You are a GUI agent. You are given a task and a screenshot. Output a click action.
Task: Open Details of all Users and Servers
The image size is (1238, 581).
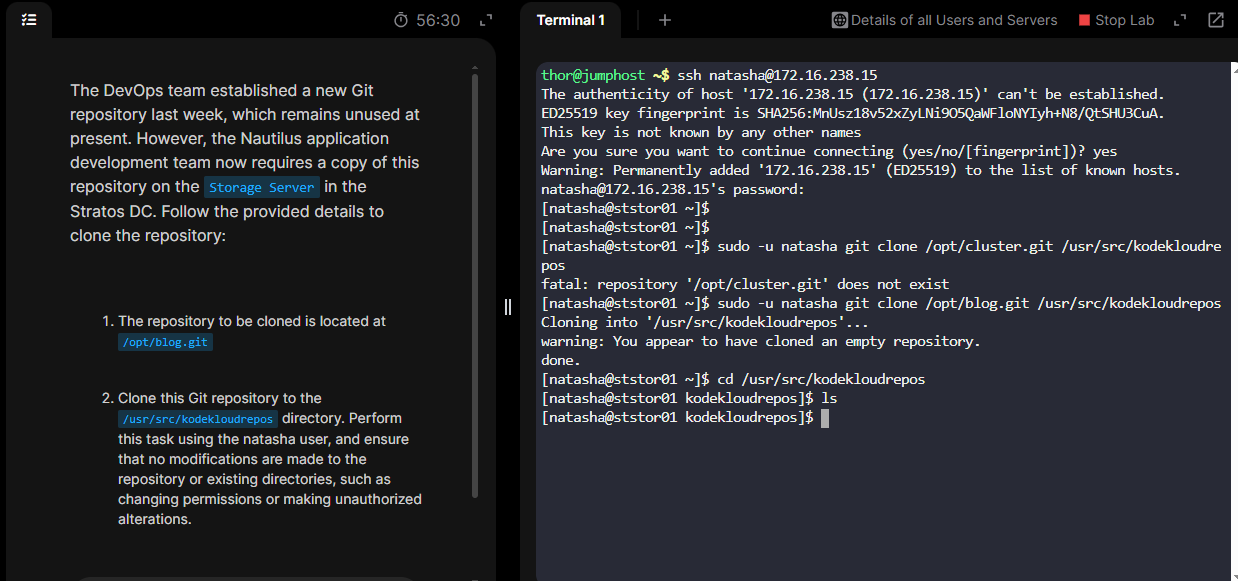click(953, 20)
